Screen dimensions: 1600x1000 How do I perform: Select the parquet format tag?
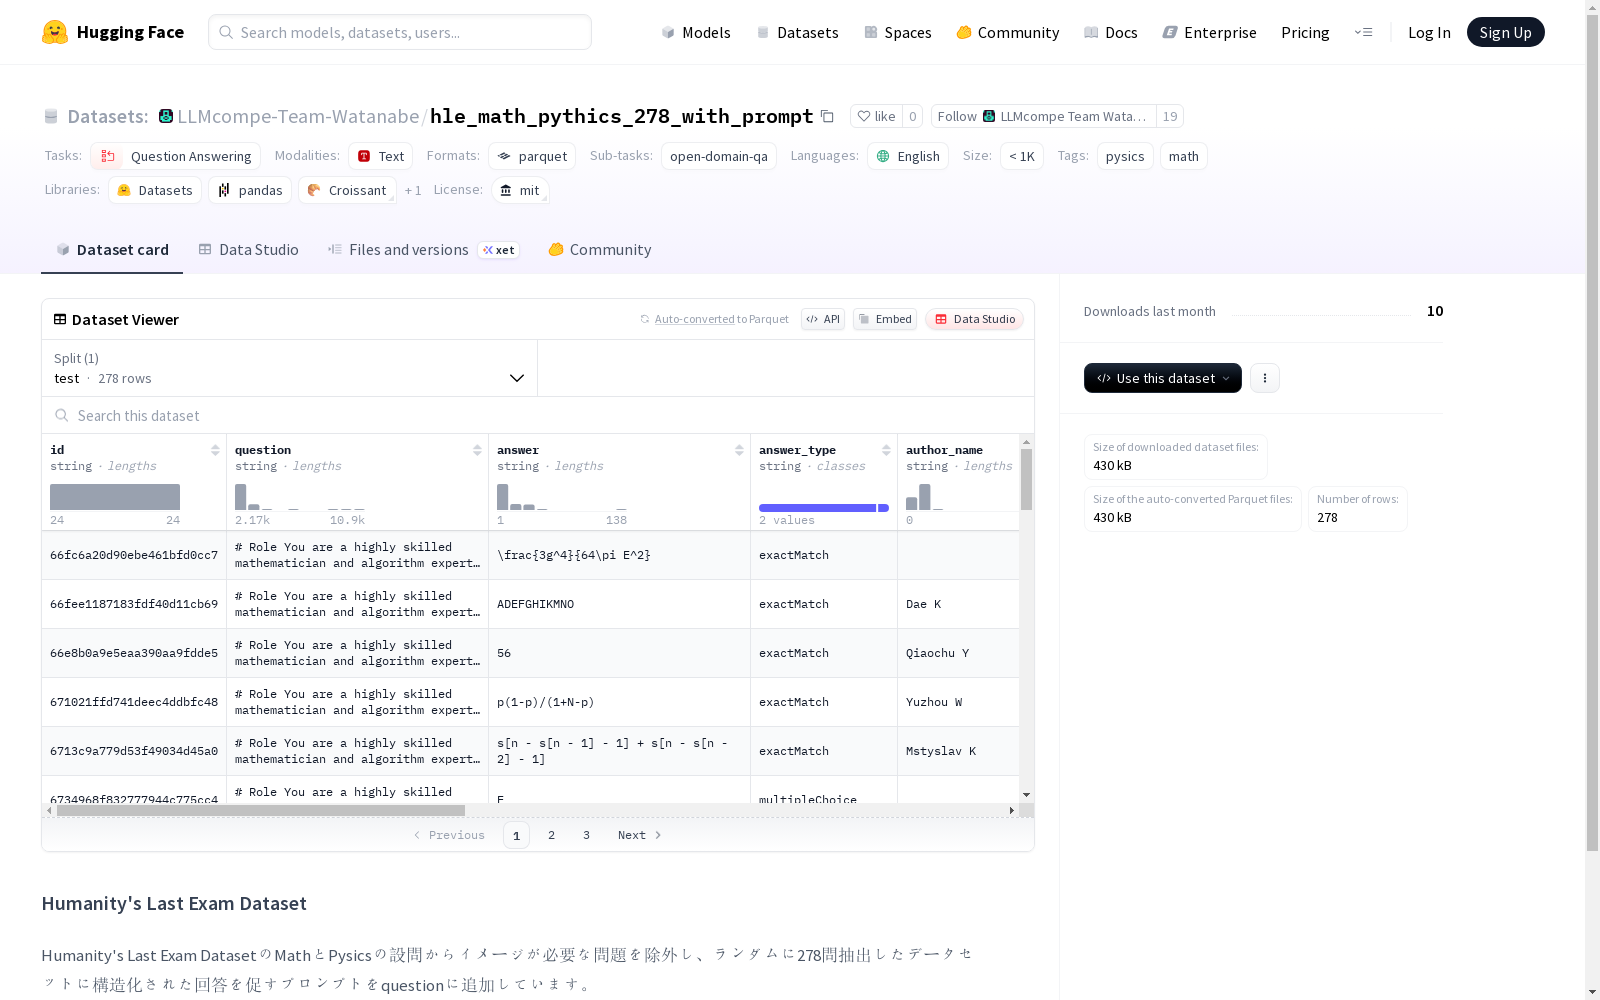532,156
